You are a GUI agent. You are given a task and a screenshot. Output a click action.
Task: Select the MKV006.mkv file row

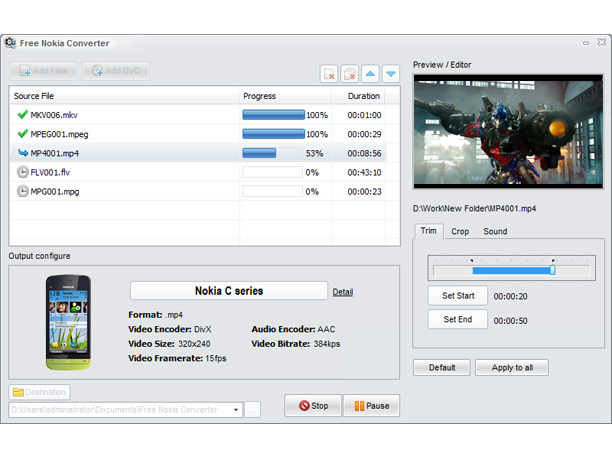point(198,115)
